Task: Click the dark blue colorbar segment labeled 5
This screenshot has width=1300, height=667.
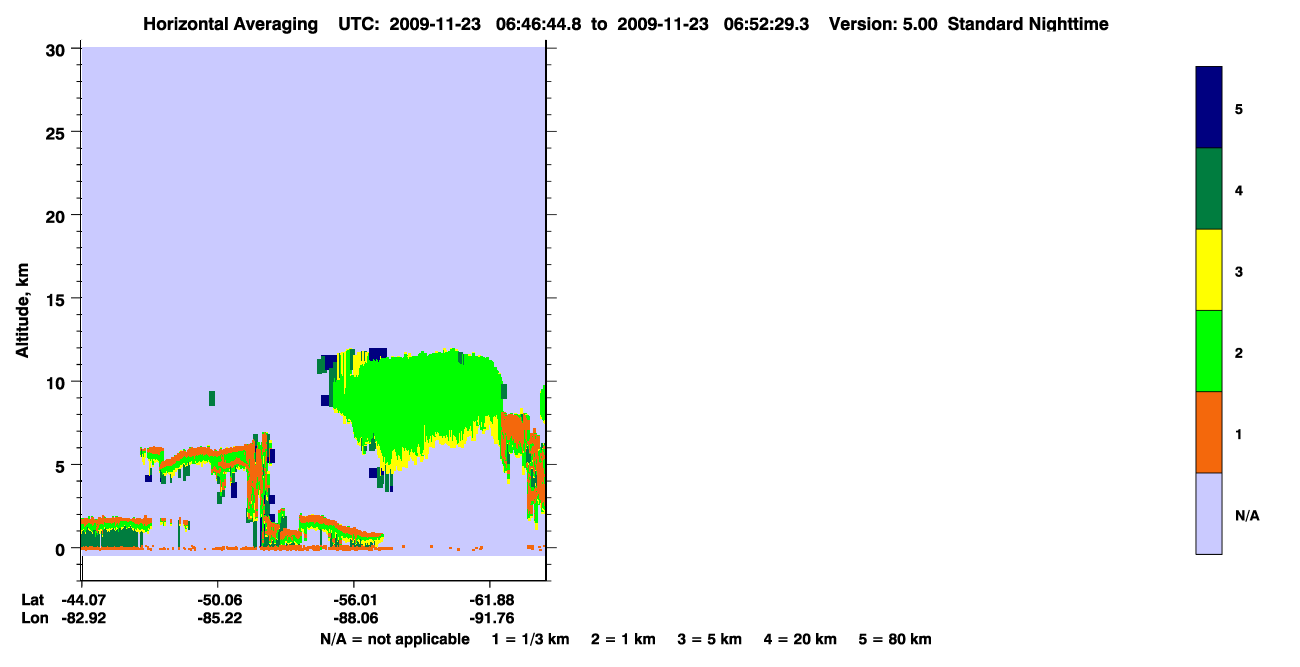Action: click(x=1209, y=108)
